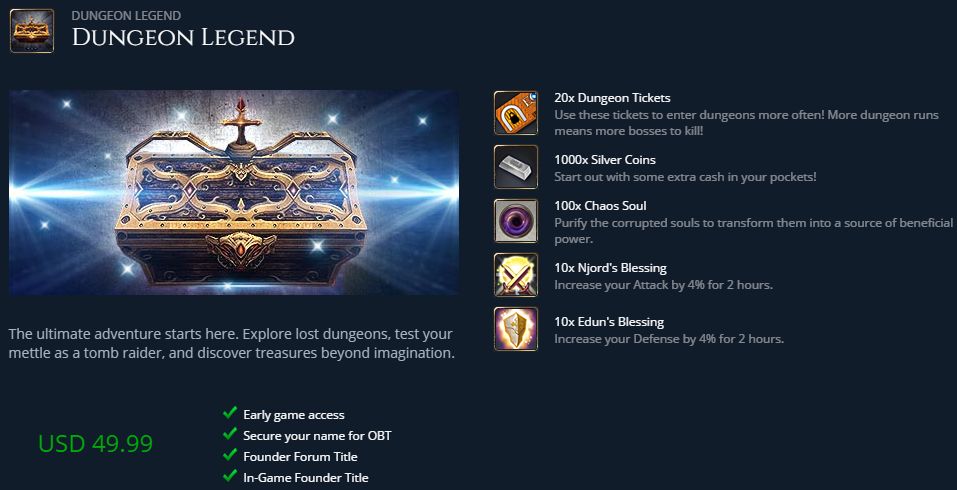
Task: Click the USD 49.99 price
Action: point(95,444)
